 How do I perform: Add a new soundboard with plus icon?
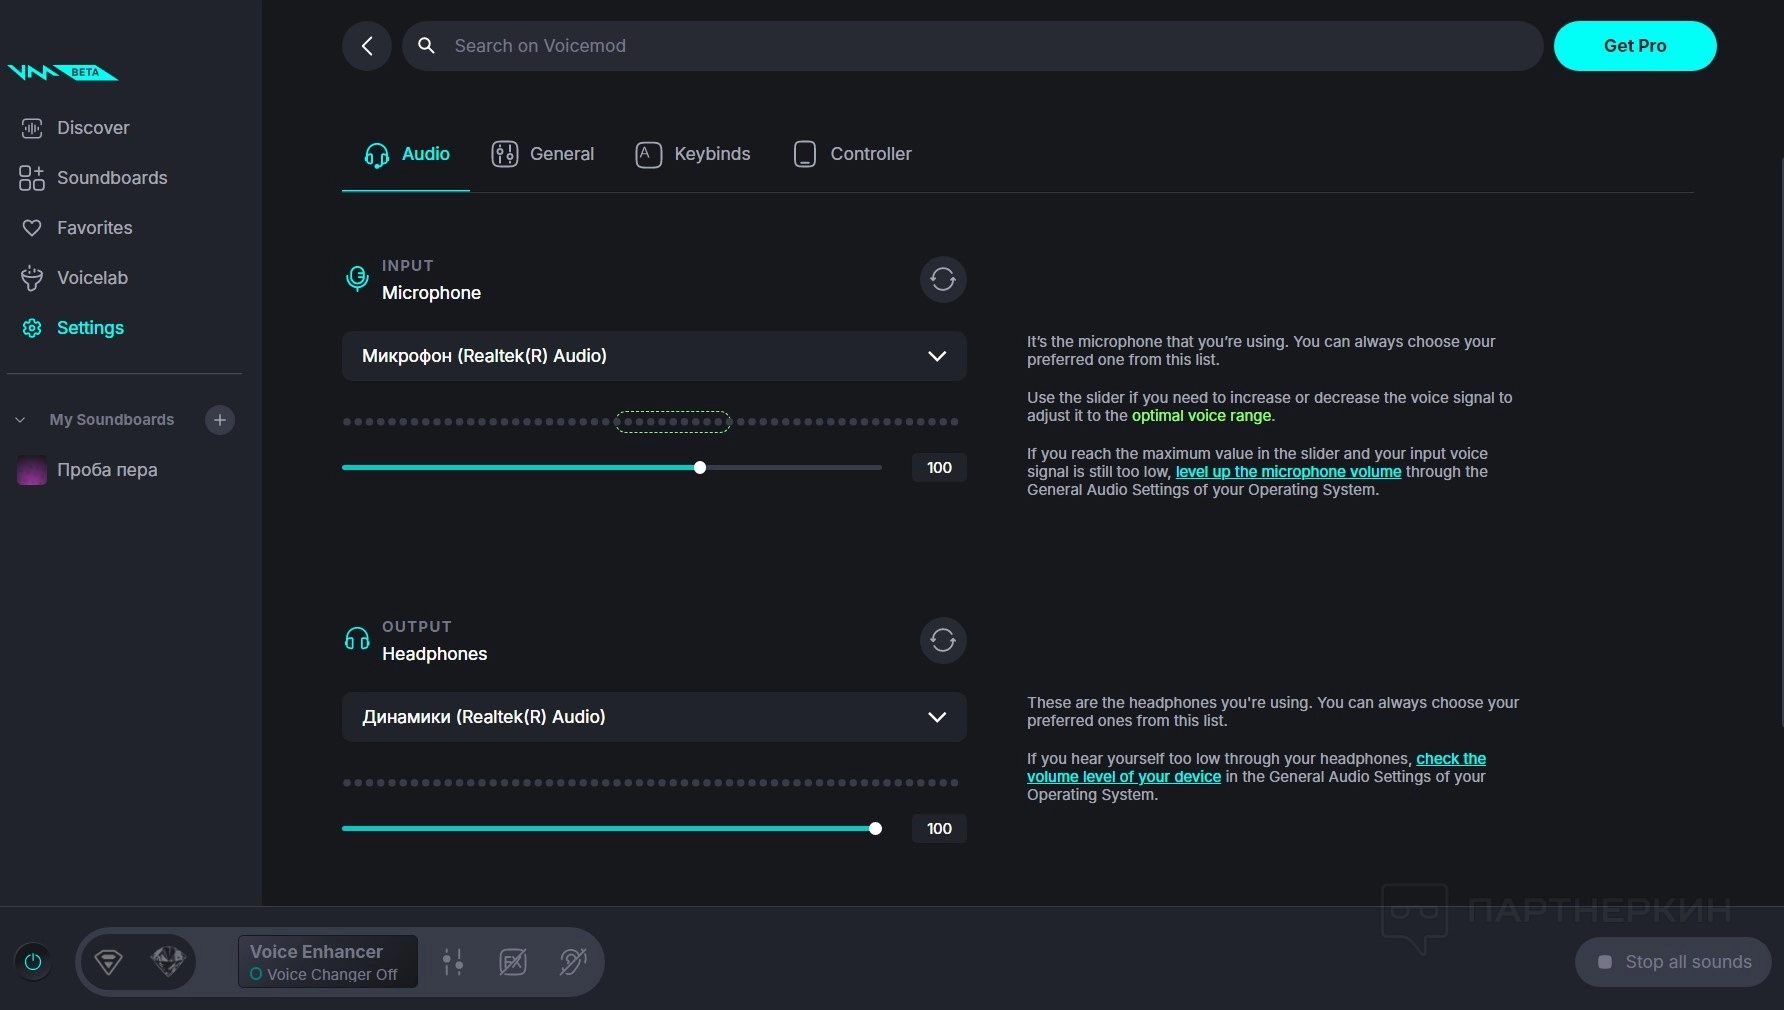point(220,420)
